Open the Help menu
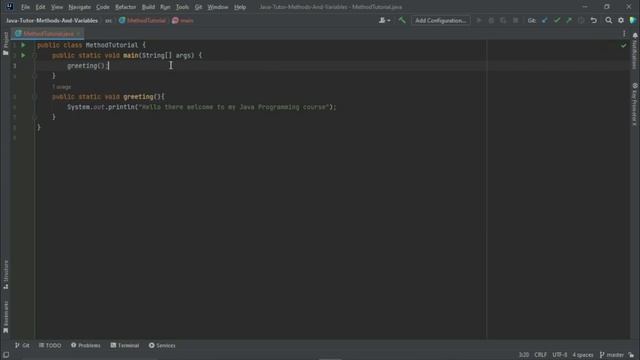This screenshot has height=360, width=640. [240, 7]
